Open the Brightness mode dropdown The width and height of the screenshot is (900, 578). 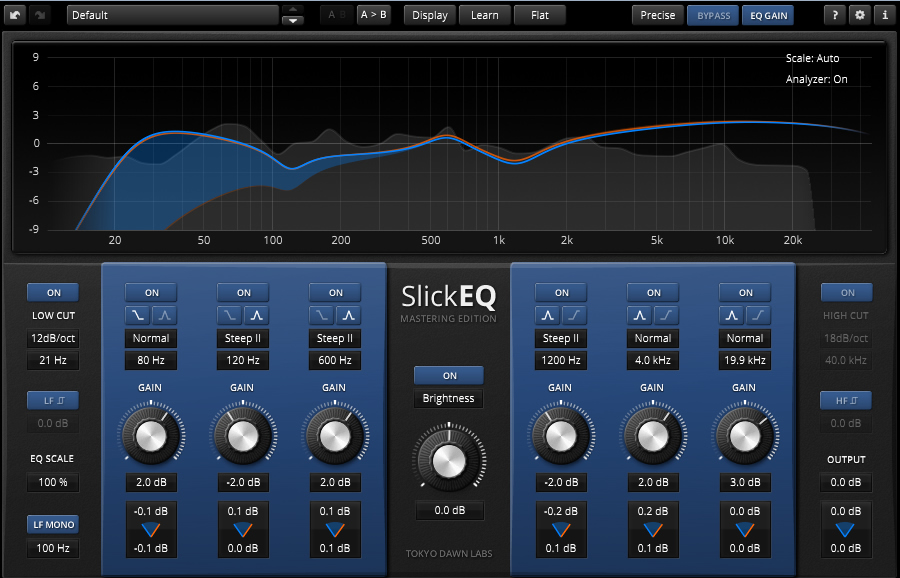449,398
